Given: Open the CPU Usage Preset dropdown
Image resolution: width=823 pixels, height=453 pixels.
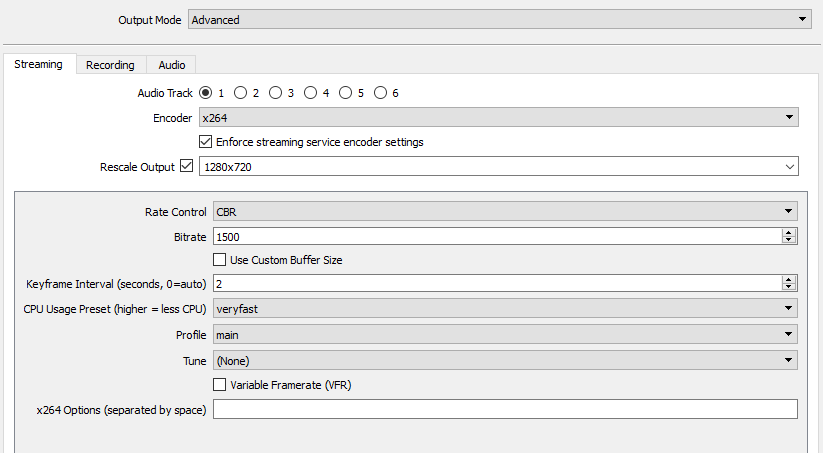Looking at the screenshot, I should tap(504, 309).
